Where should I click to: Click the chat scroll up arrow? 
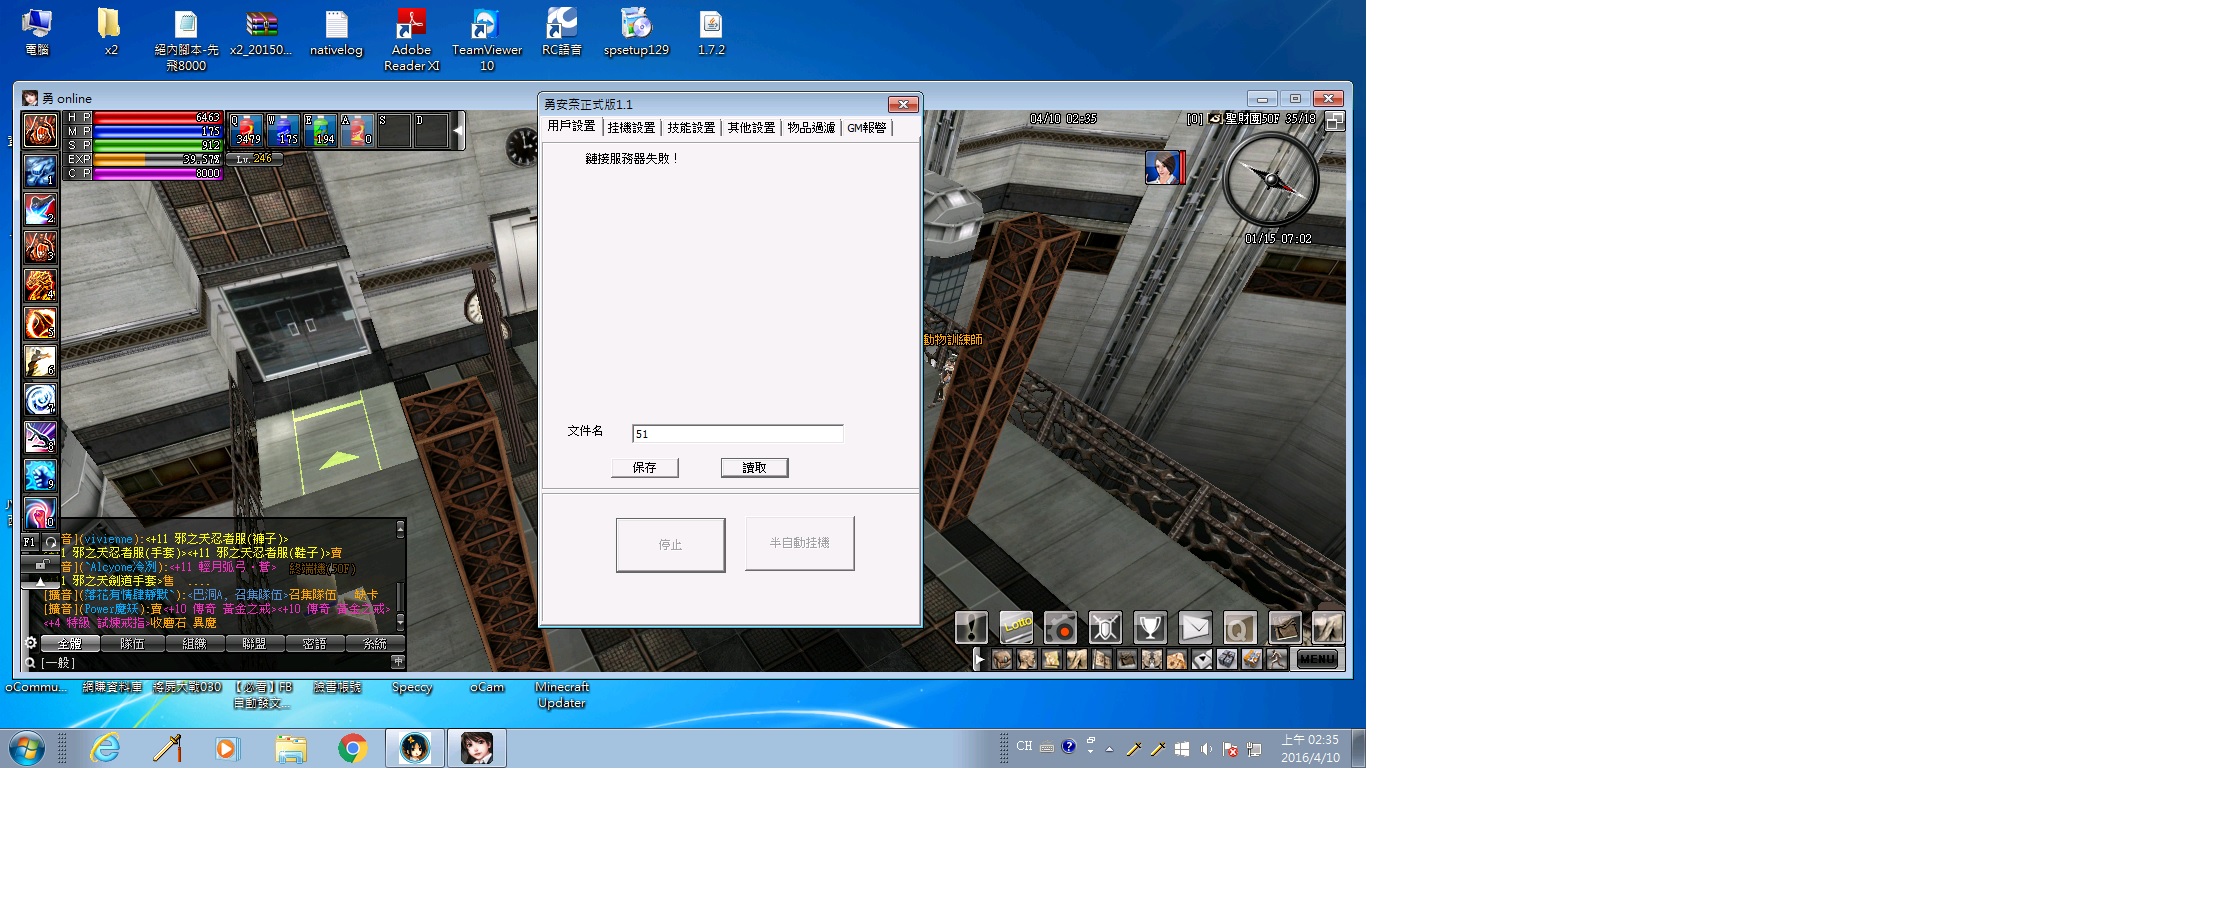pyautogui.click(x=400, y=527)
